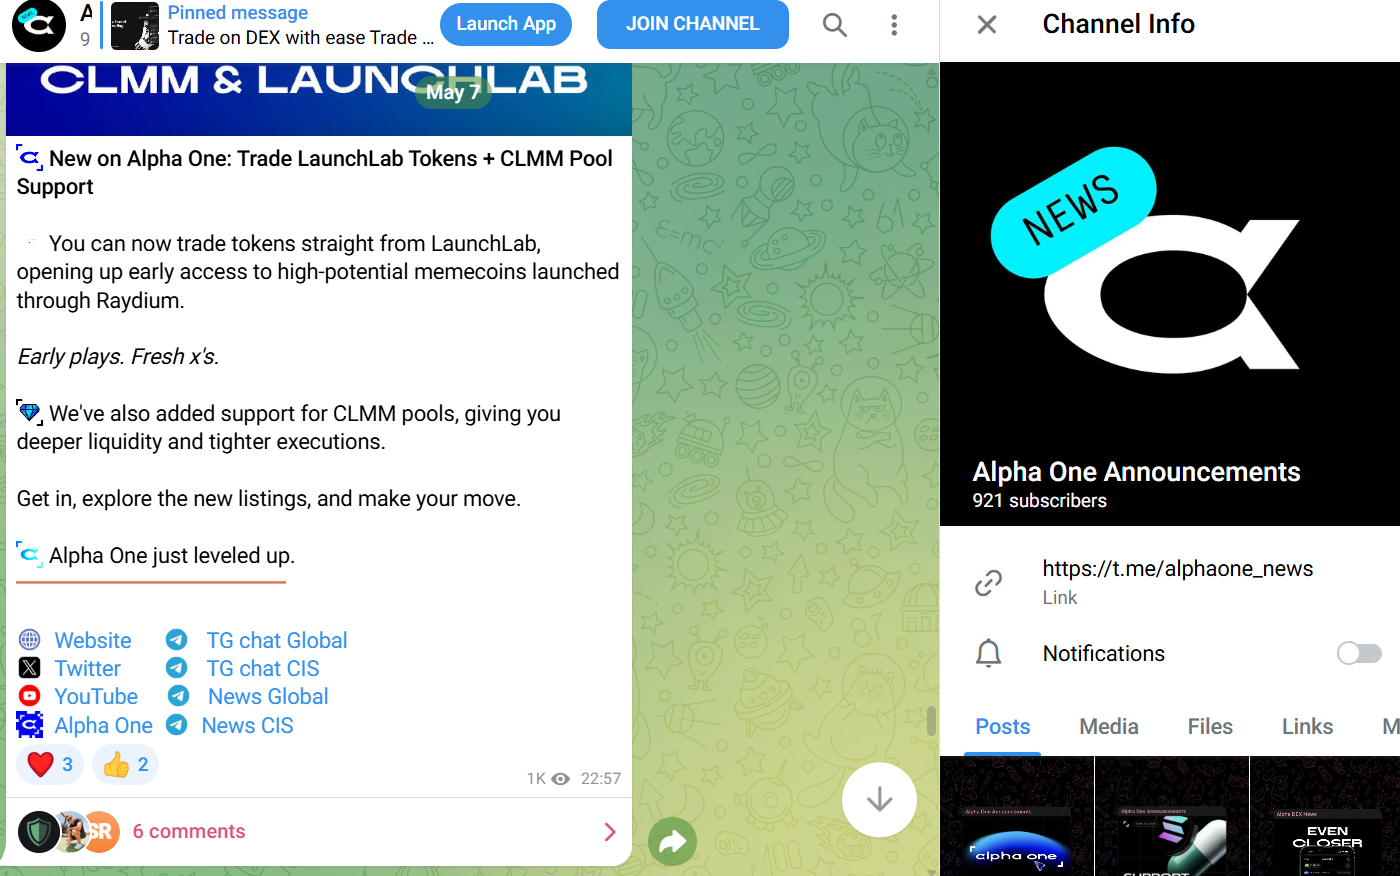Select the Posts tab

coord(1003,727)
